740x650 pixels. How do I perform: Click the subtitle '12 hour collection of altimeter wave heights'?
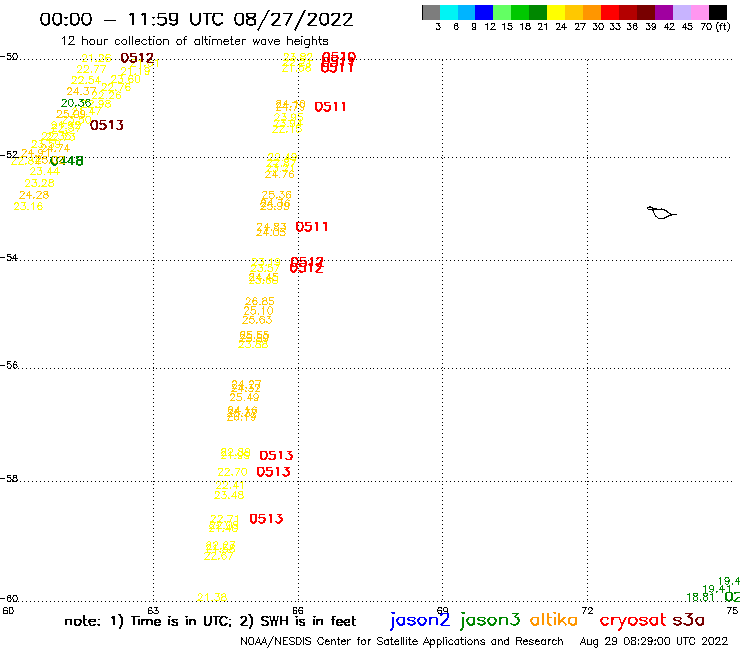(x=194, y=41)
